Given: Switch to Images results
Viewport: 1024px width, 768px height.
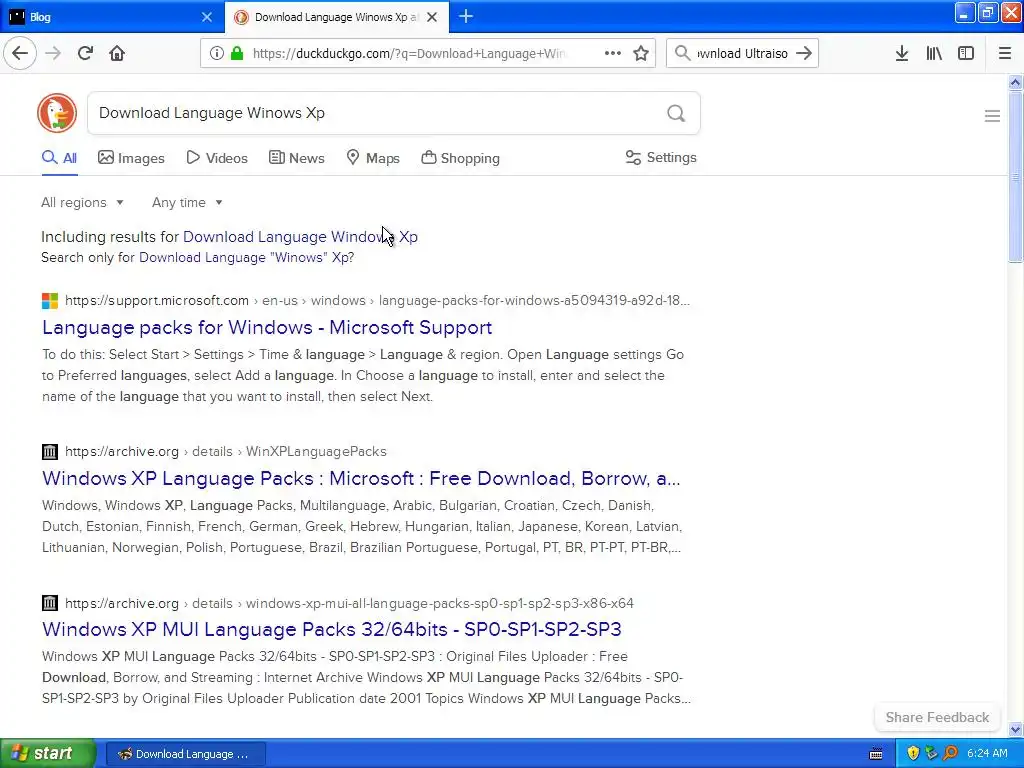Looking at the screenshot, I should 131,158.
